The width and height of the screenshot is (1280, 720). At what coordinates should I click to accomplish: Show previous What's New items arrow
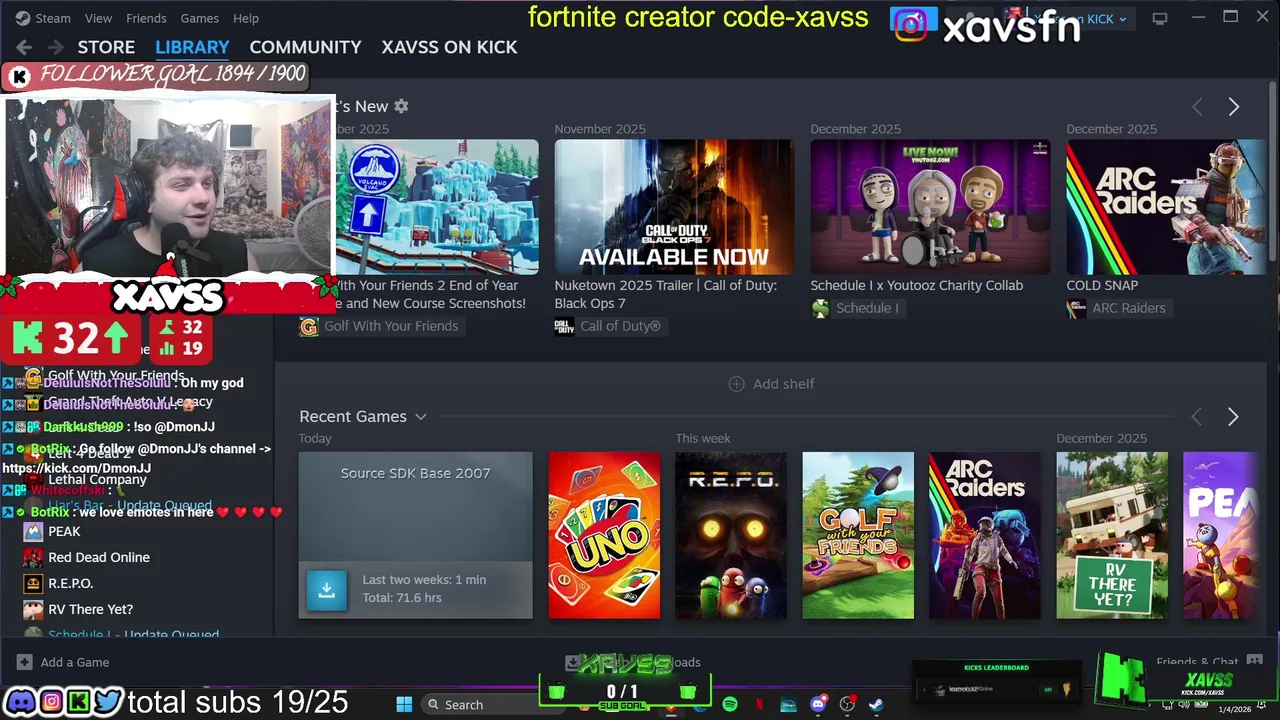(1197, 107)
